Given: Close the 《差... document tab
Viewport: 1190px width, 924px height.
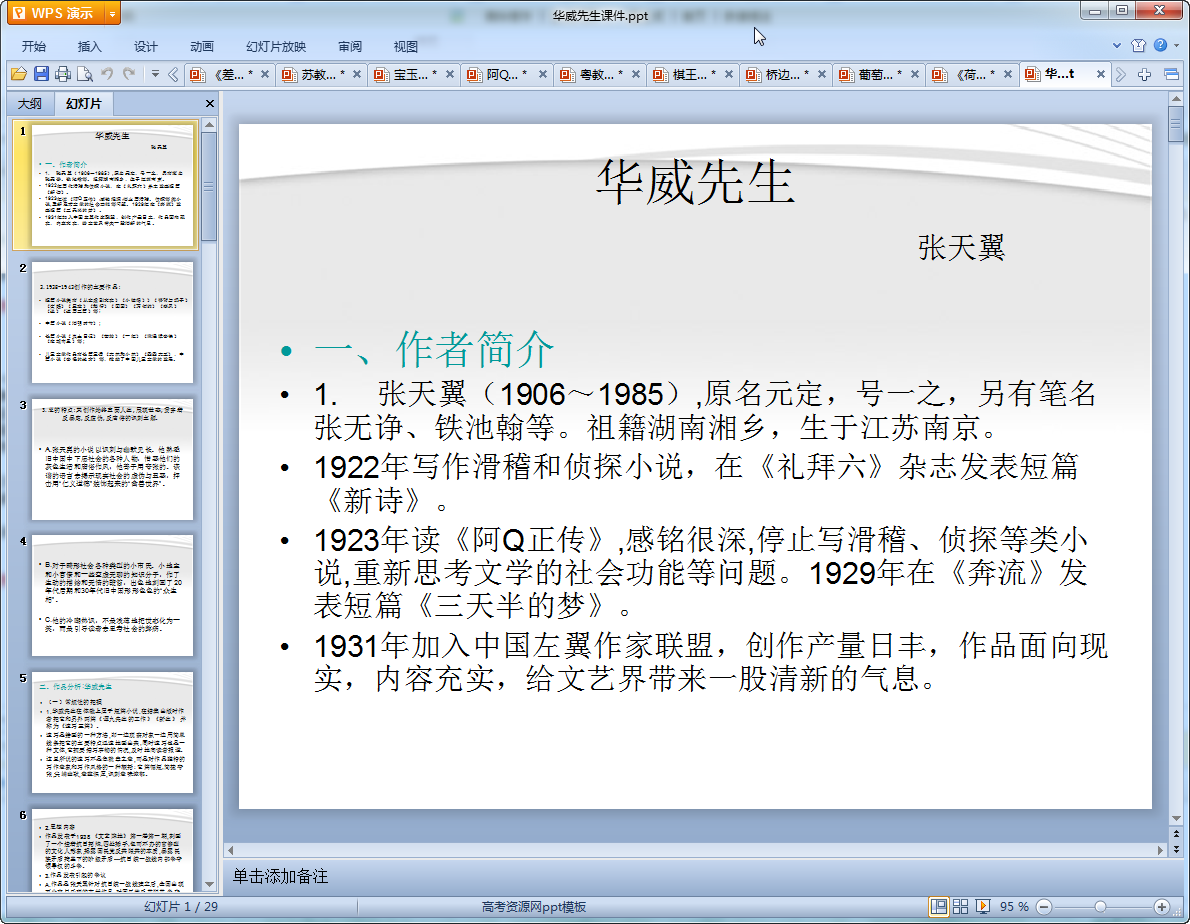Looking at the screenshot, I should pyautogui.click(x=265, y=74).
